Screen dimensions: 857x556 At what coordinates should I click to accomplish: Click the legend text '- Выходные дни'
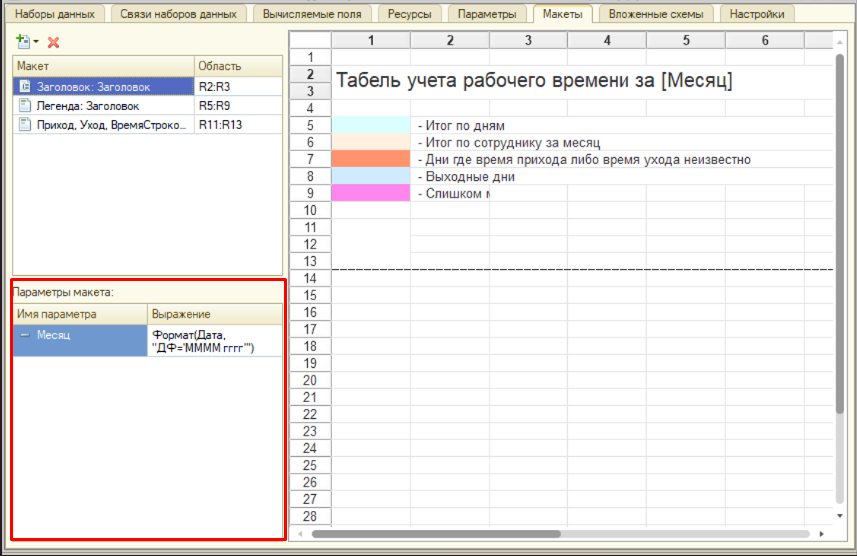(x=466, y=177)
